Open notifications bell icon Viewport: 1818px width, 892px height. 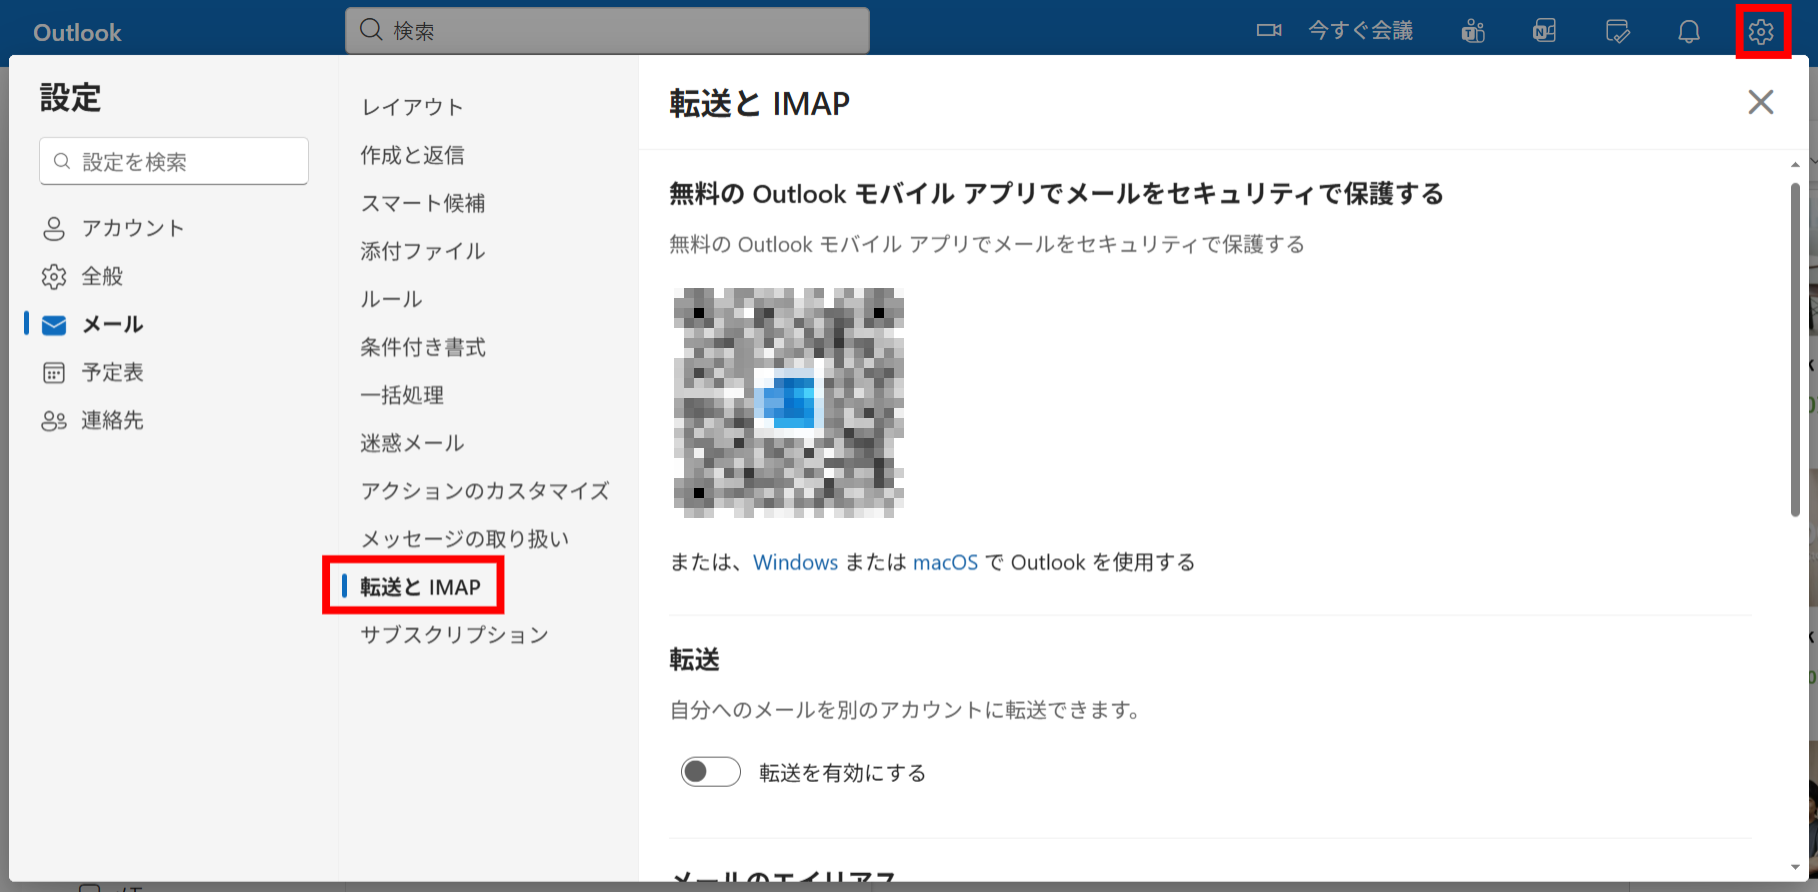tap(1689, 32)
